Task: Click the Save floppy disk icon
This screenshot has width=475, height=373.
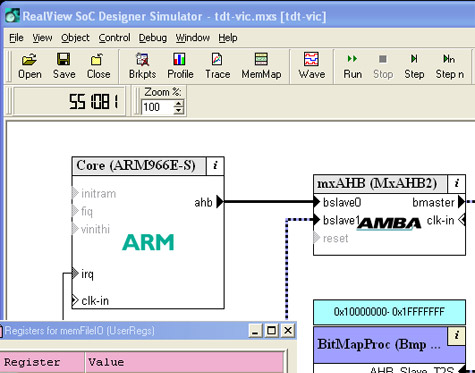Action: (64, 66)
